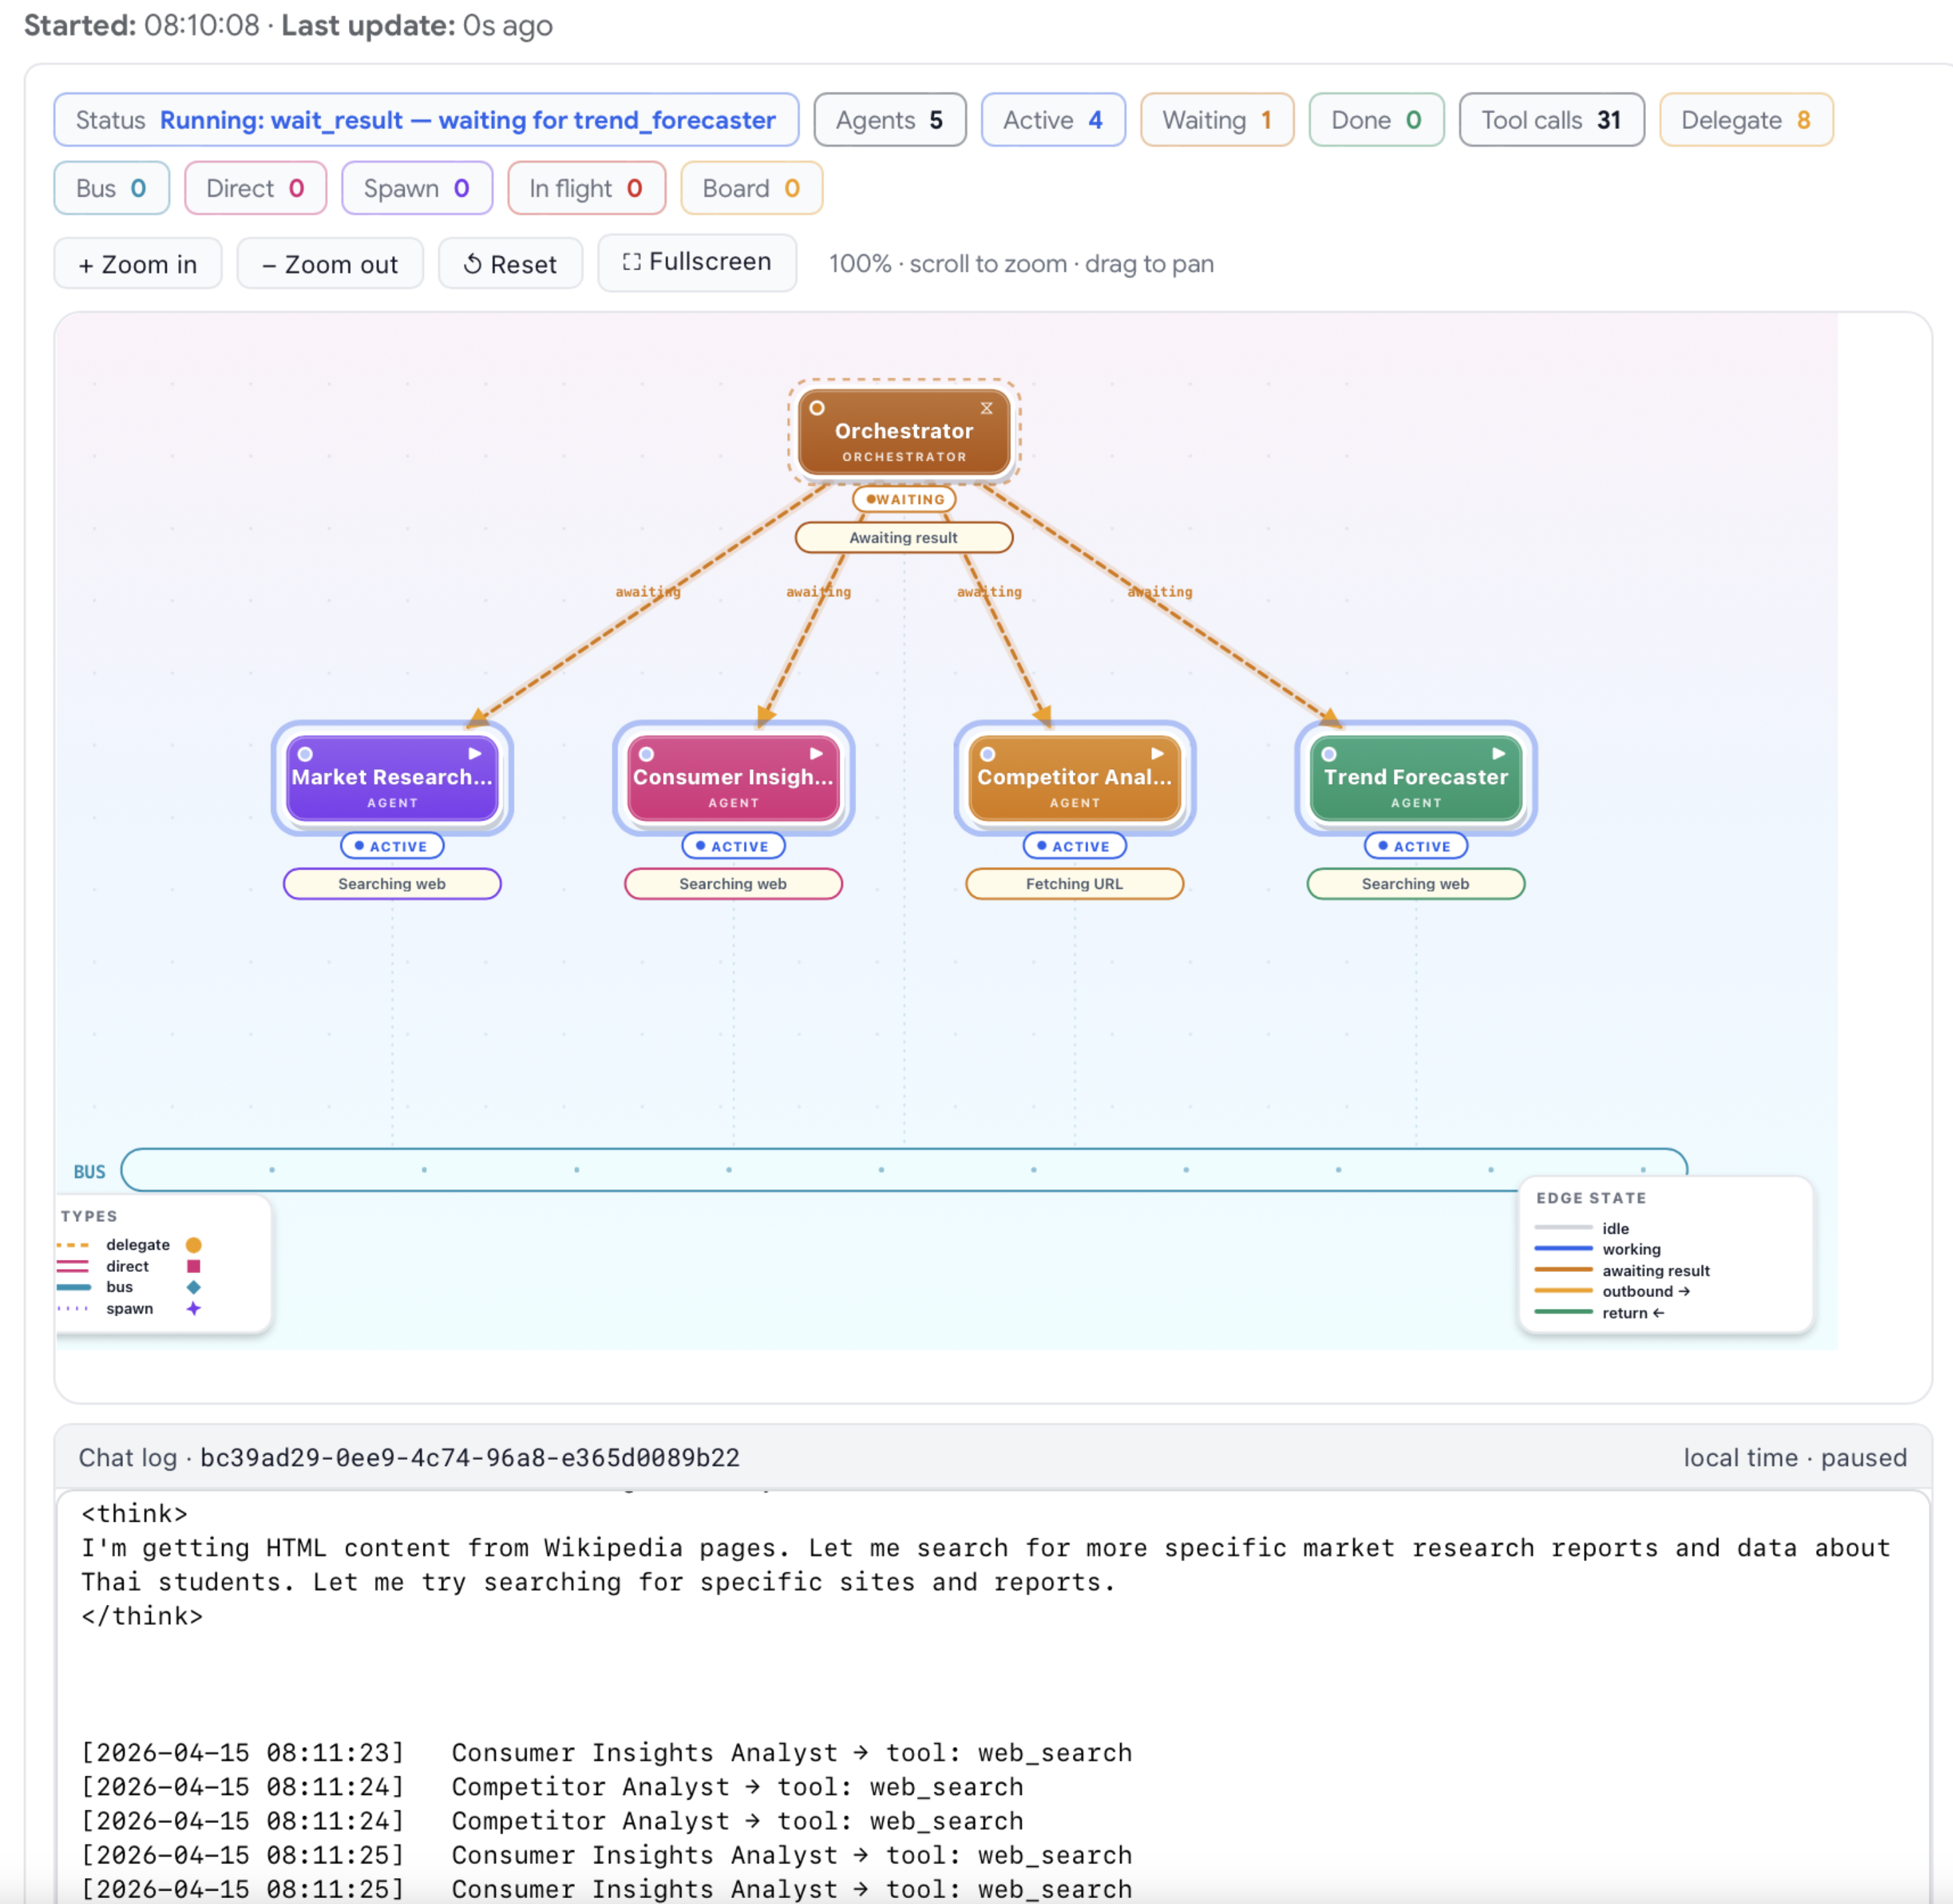Click circle indicator on Trend Forecaster node
Image resolution: width=1953 pixels, height=1904 pixels.
[x=1328, y=754]
